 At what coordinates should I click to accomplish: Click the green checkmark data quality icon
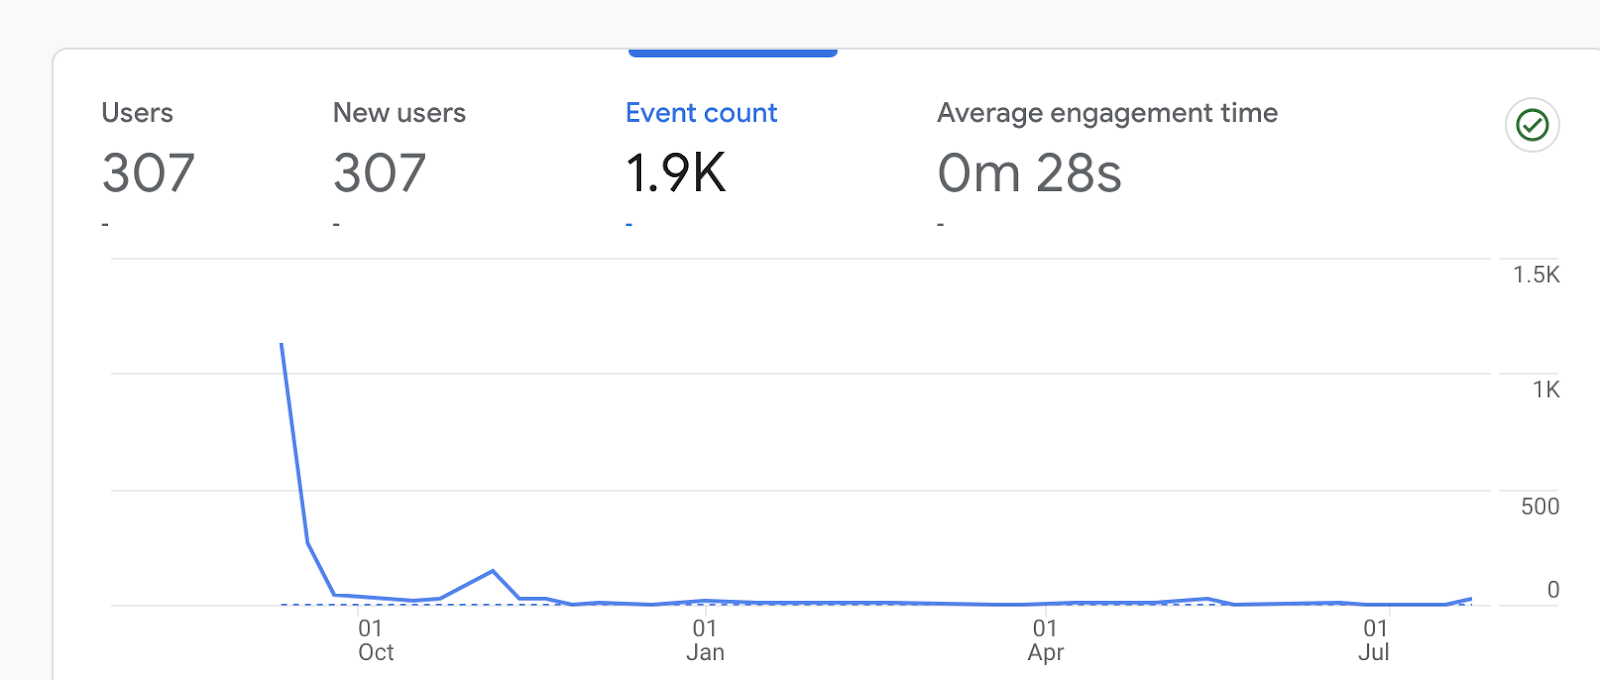coord(1532,125)
